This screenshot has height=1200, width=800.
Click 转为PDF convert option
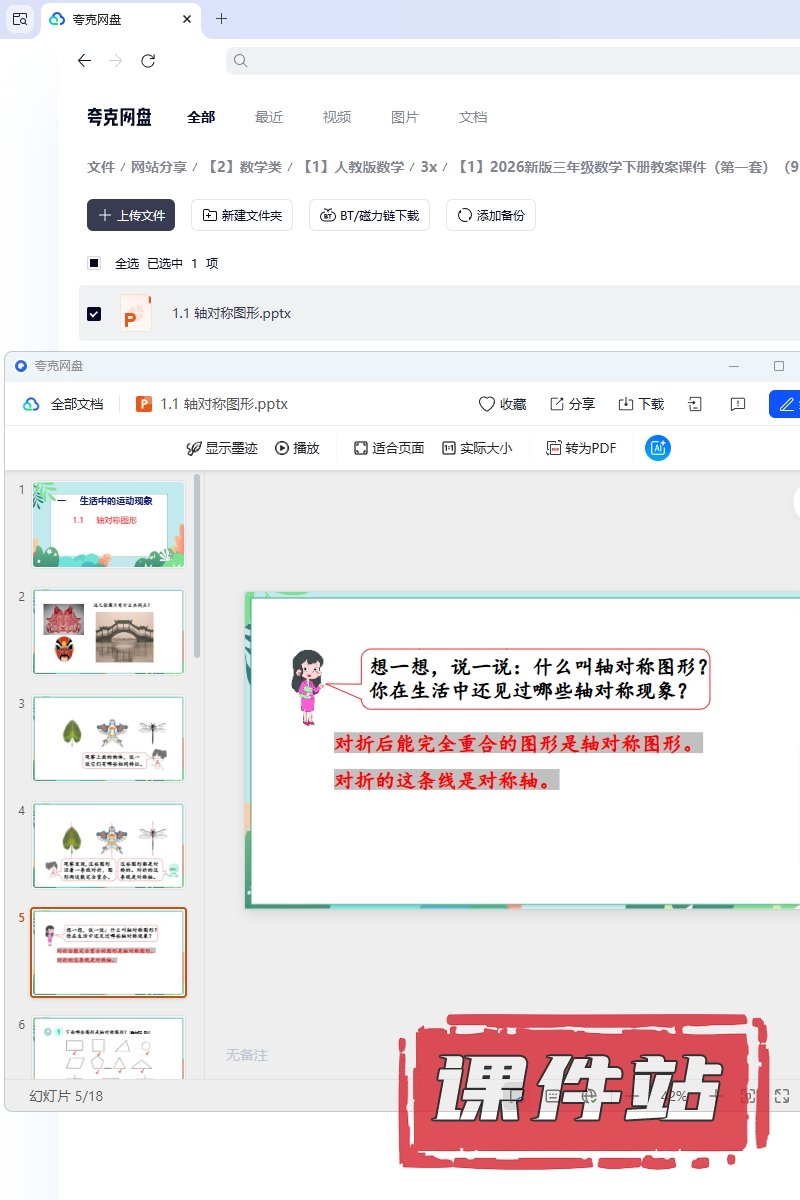click(x=581, y=448)
